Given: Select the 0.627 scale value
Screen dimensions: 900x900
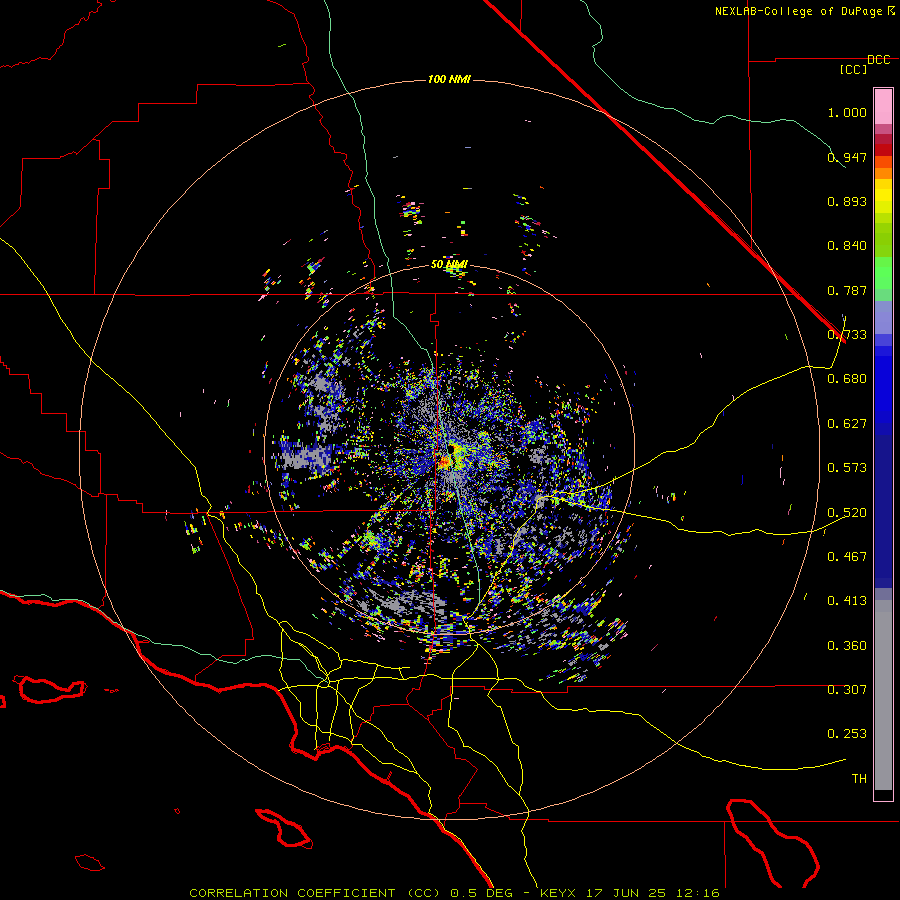Looking at the screenshot, I should pos(847,424).
